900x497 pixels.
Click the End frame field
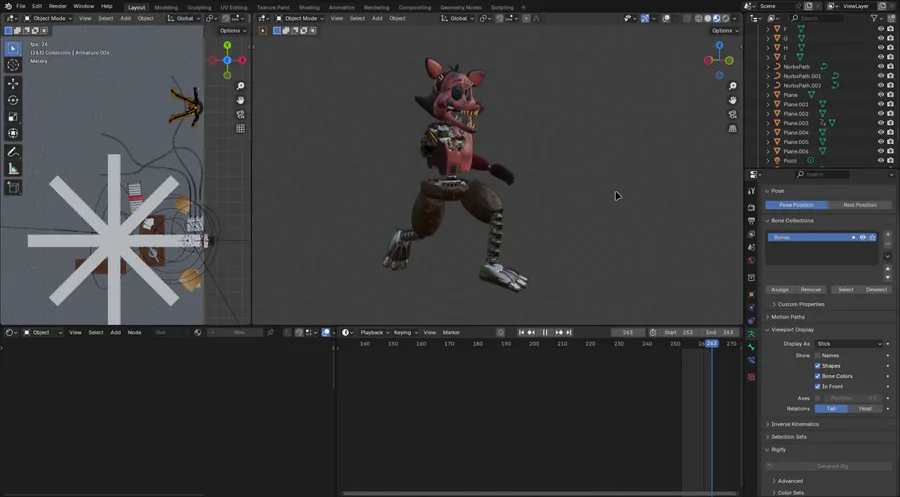pos(719,332)
